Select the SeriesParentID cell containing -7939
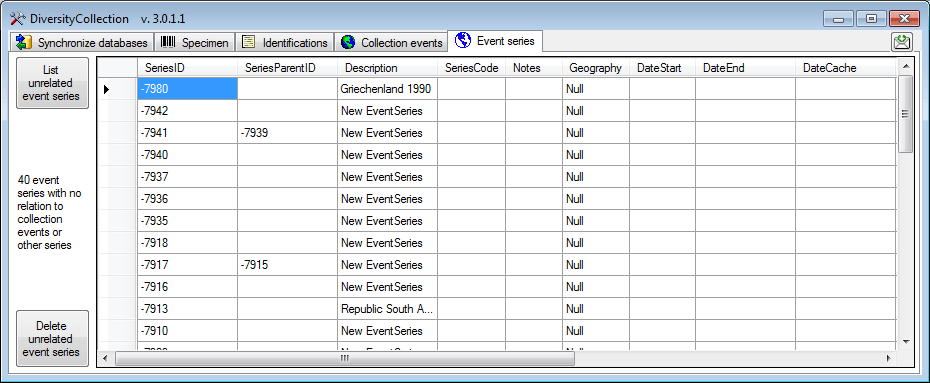The image size is (930, 383). pos(288,133)
